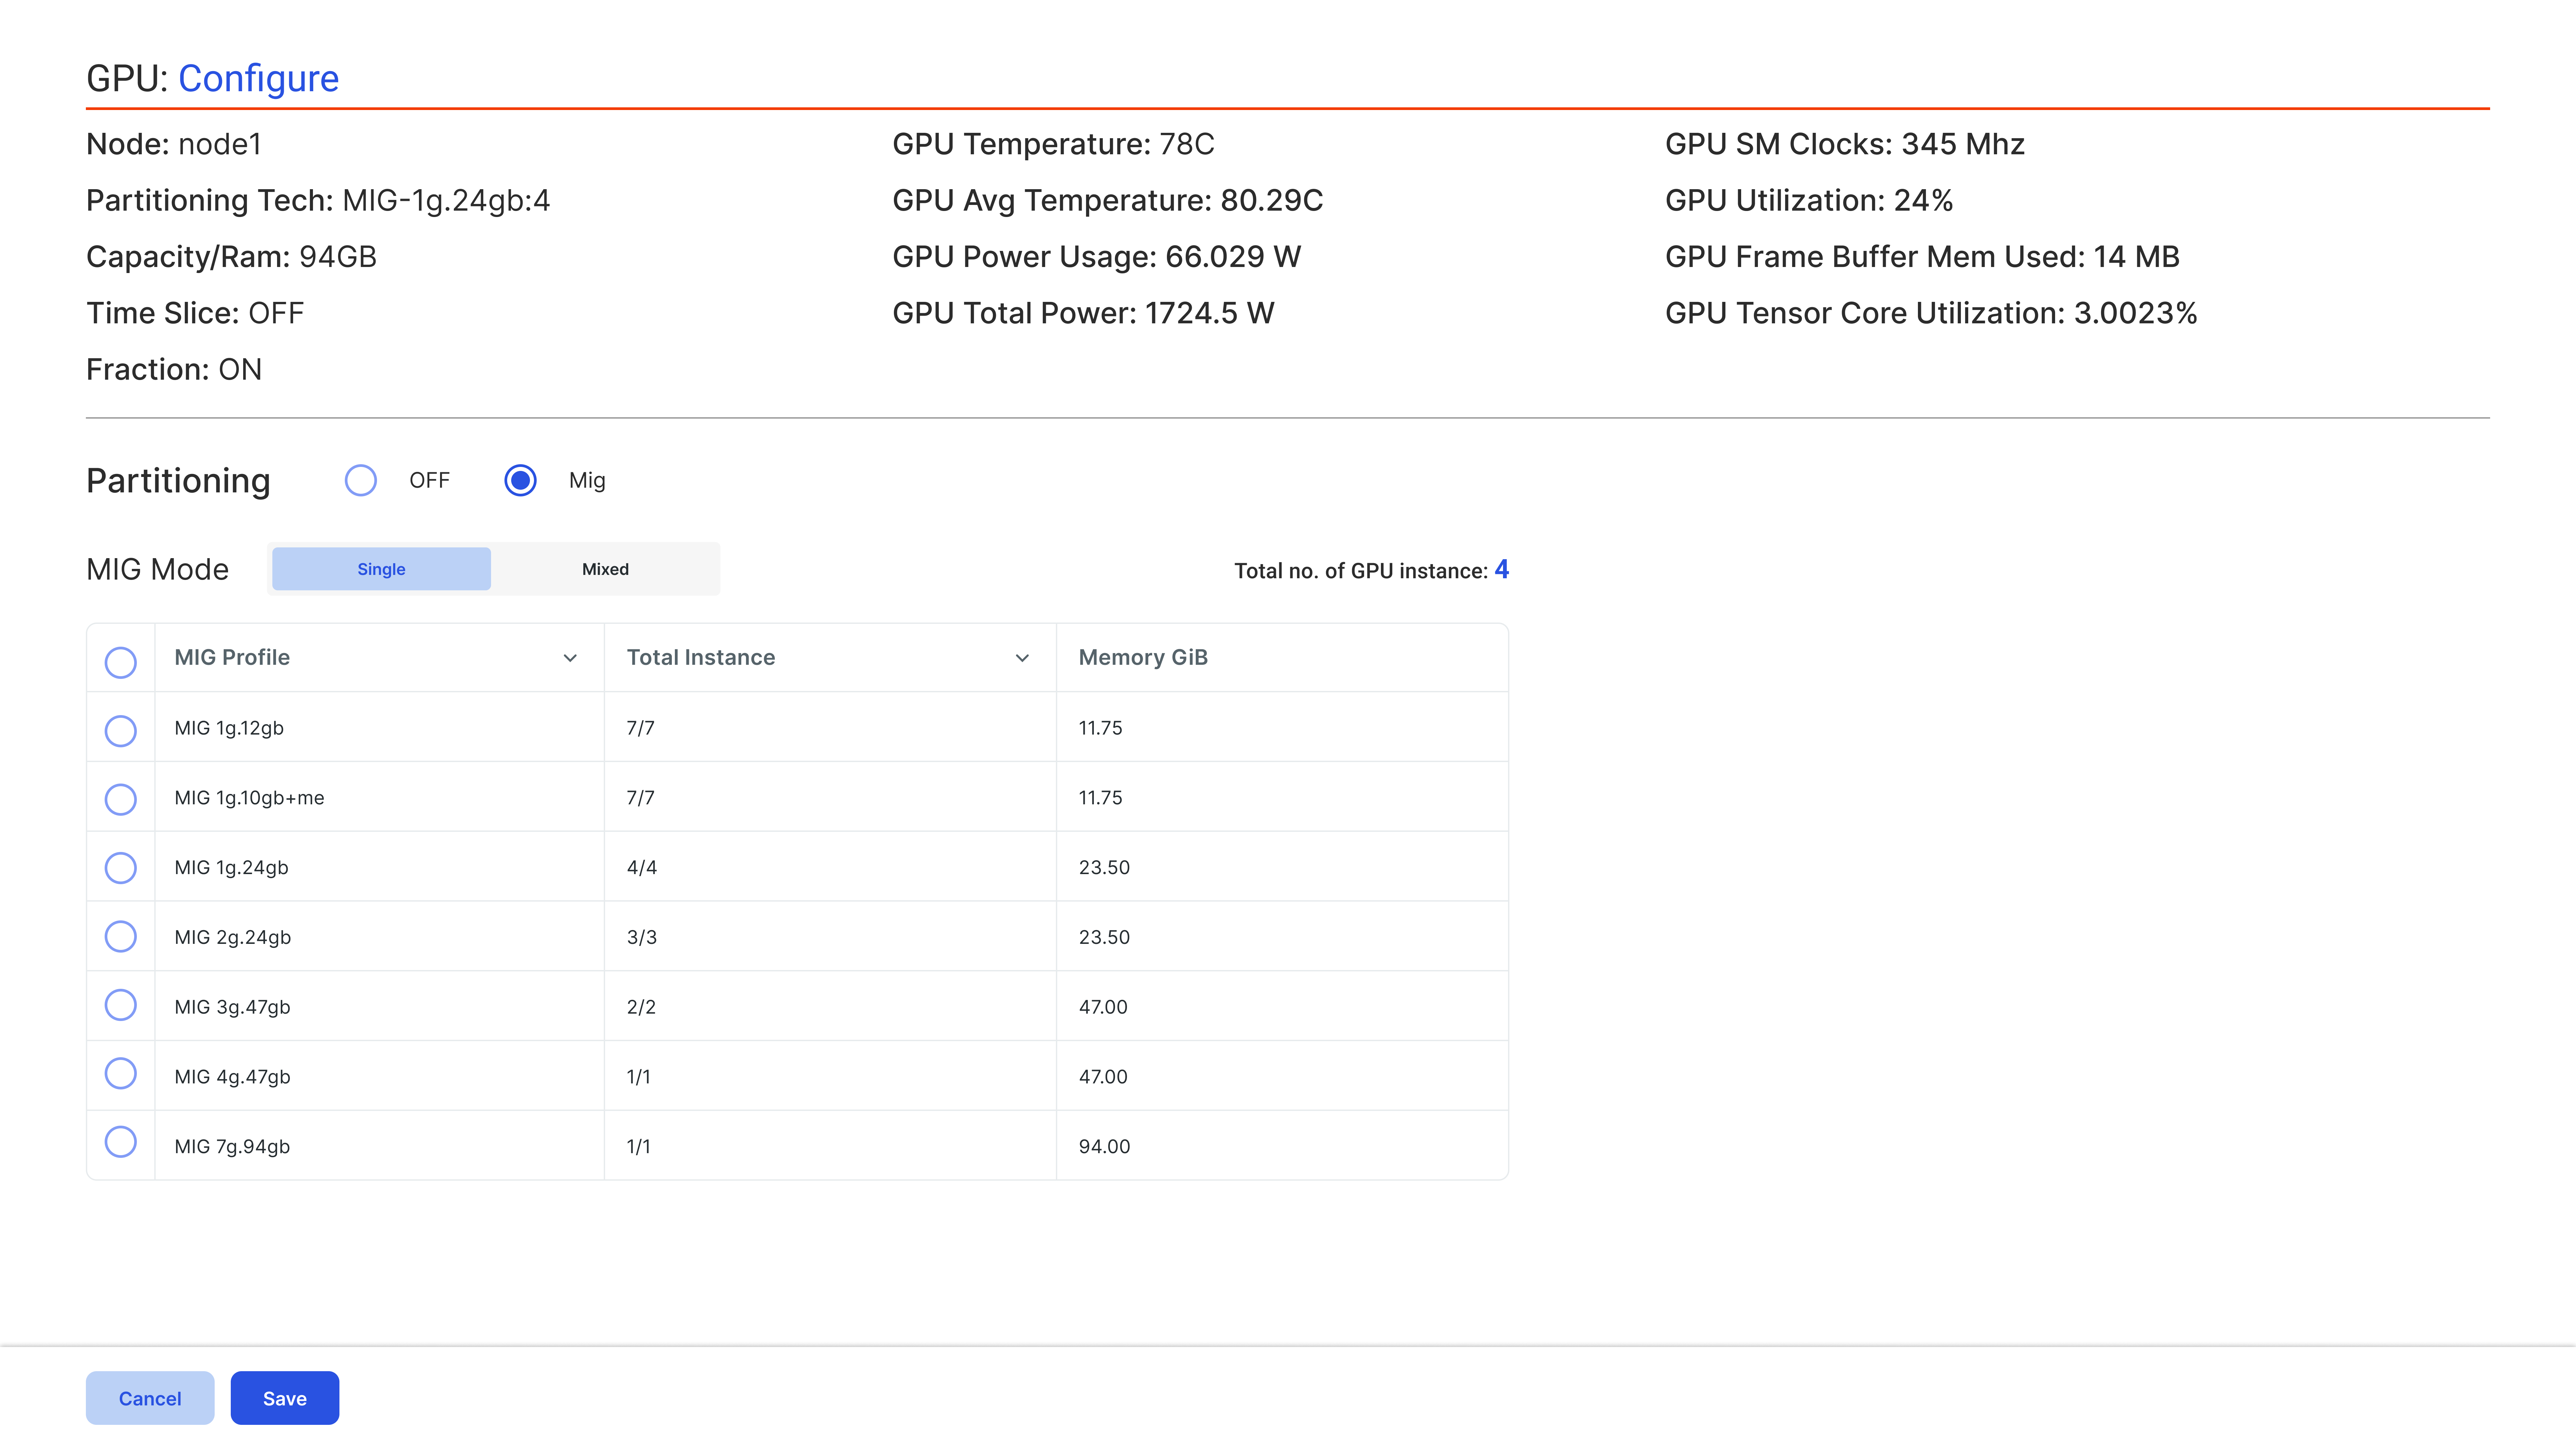Choose the MIG 4g.47gb profile radio
This screenshot has width=2576, height=1449.
(x=121, y=1073)
